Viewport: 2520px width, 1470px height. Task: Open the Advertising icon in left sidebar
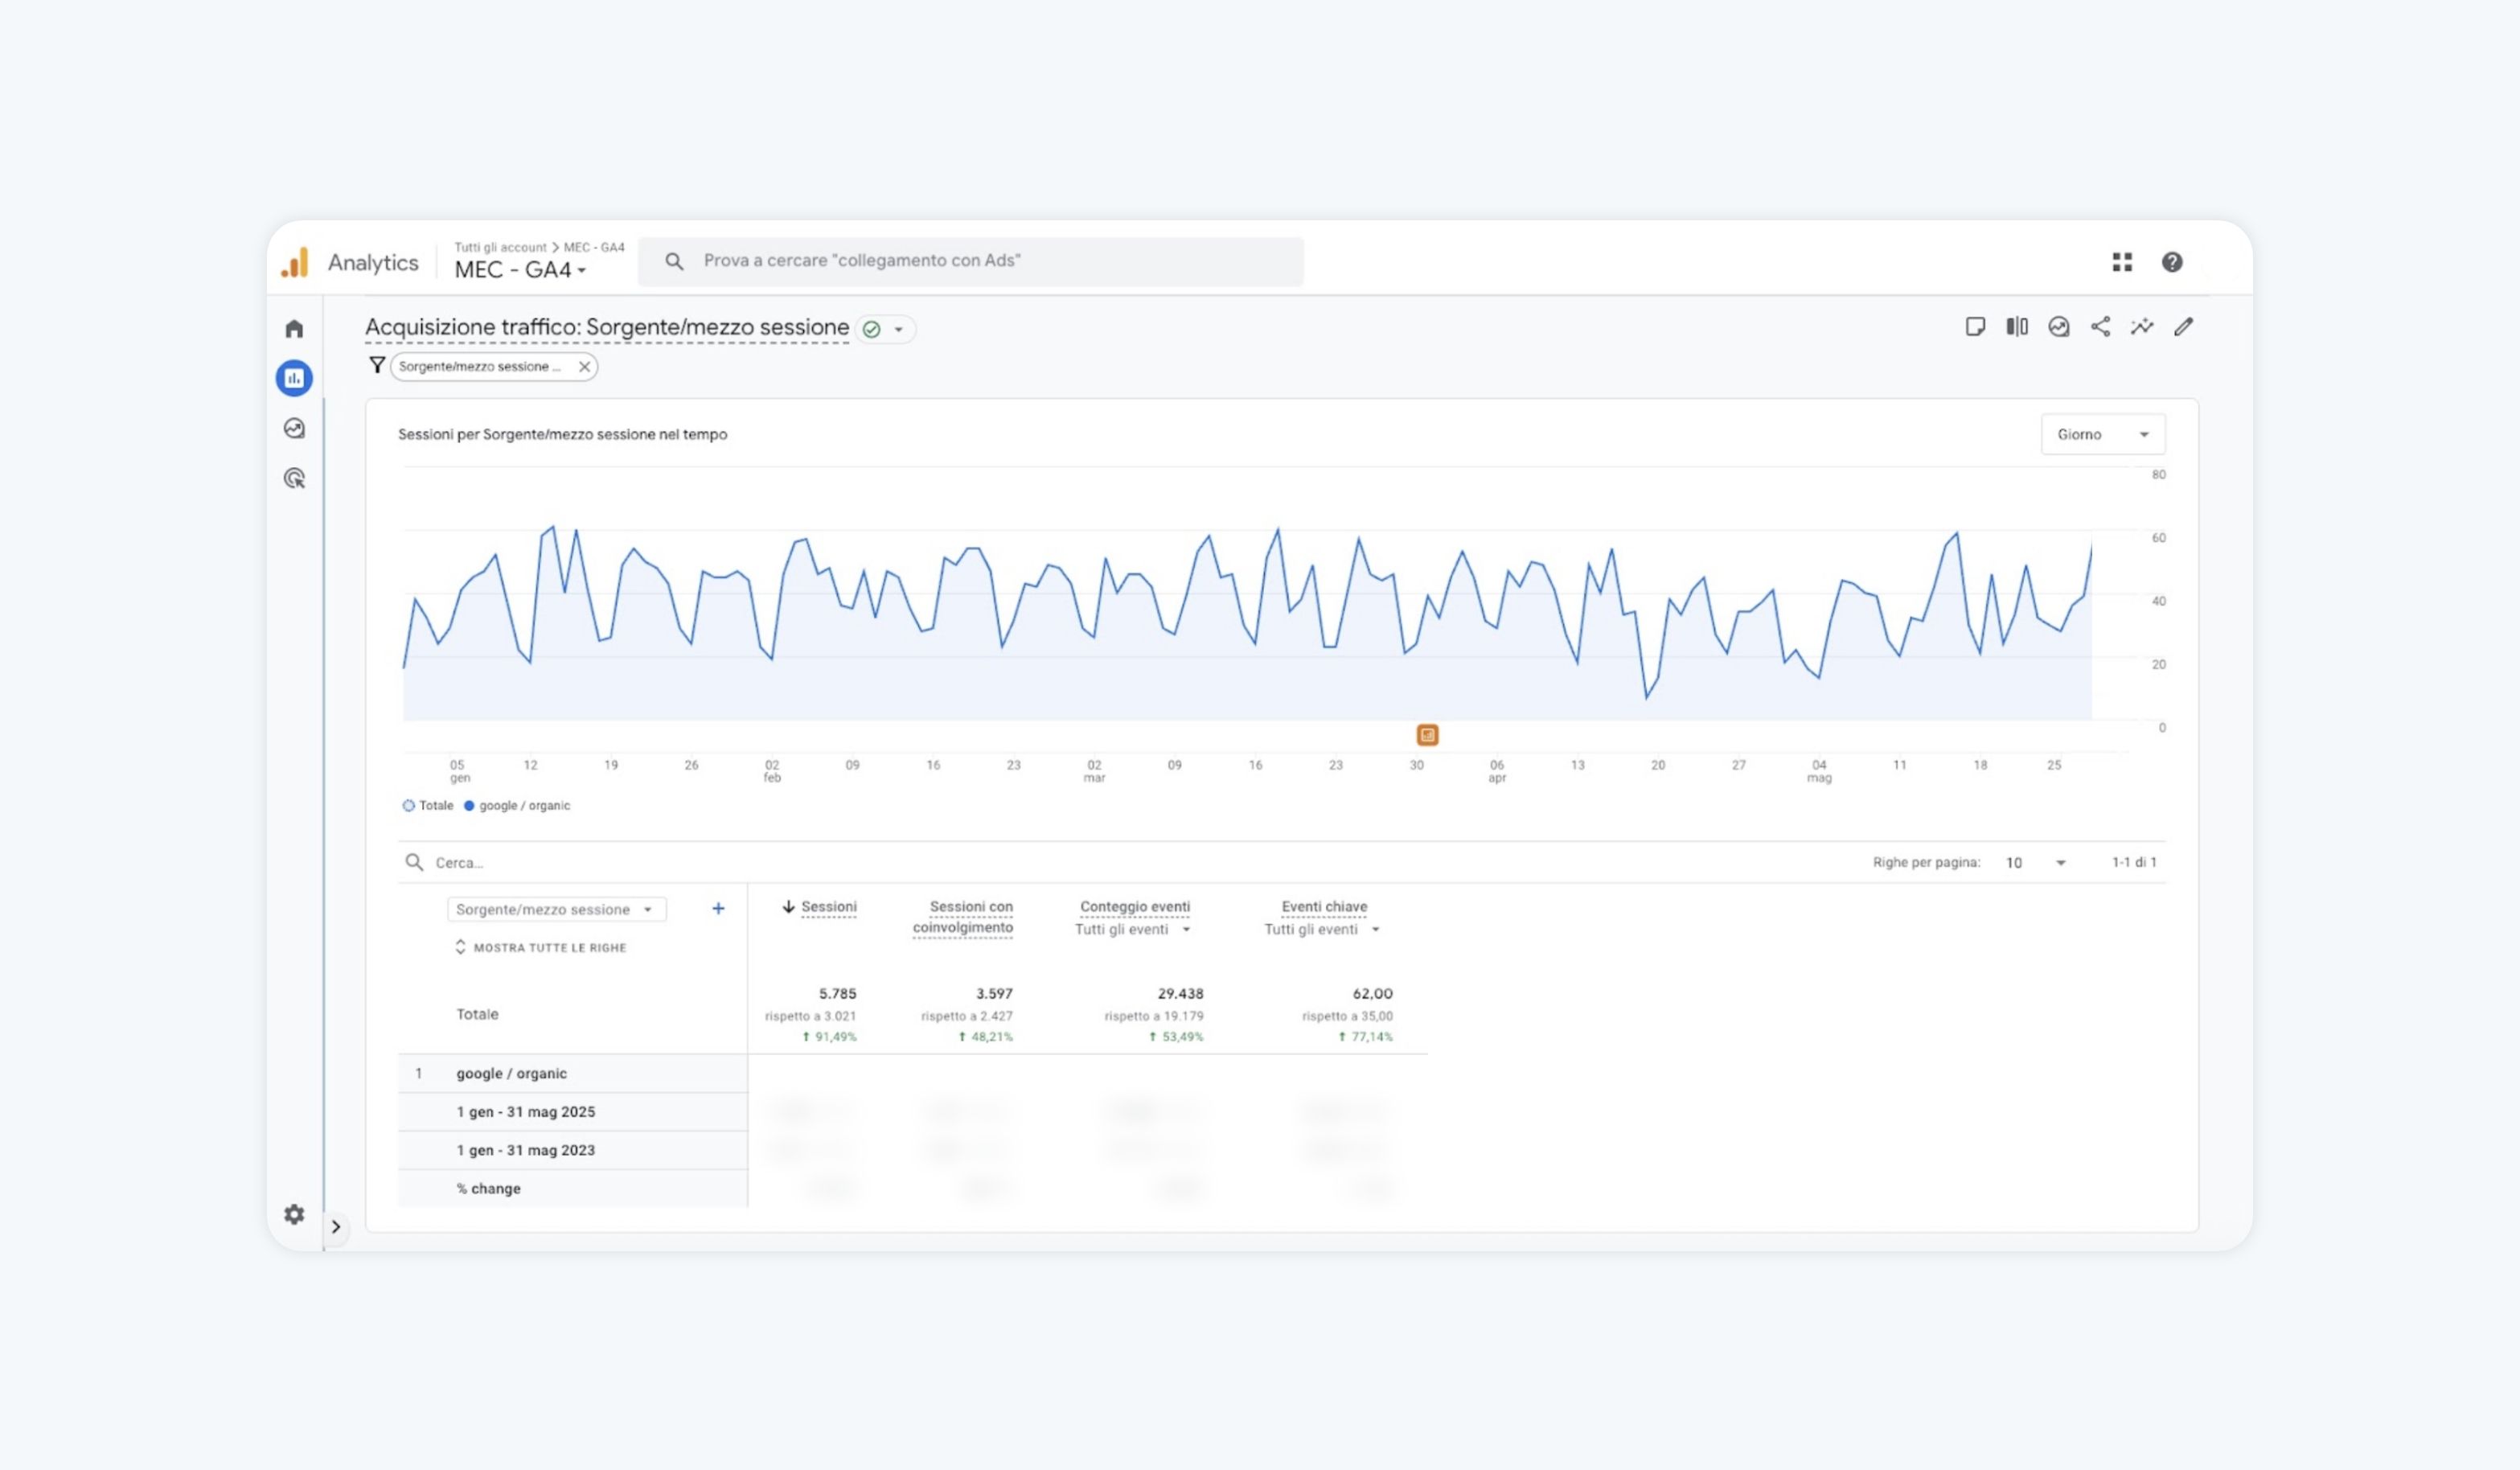294,478
